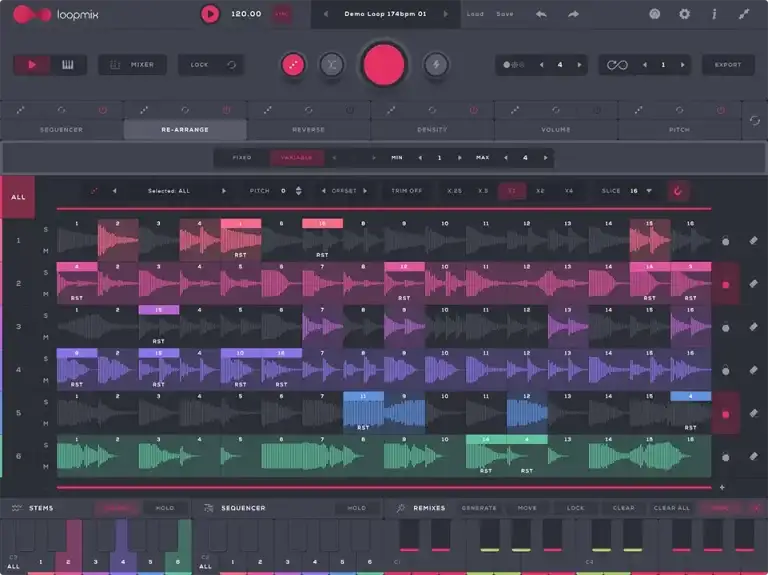
Task: Increase the MIN value
Action: [x=459, y=158]
